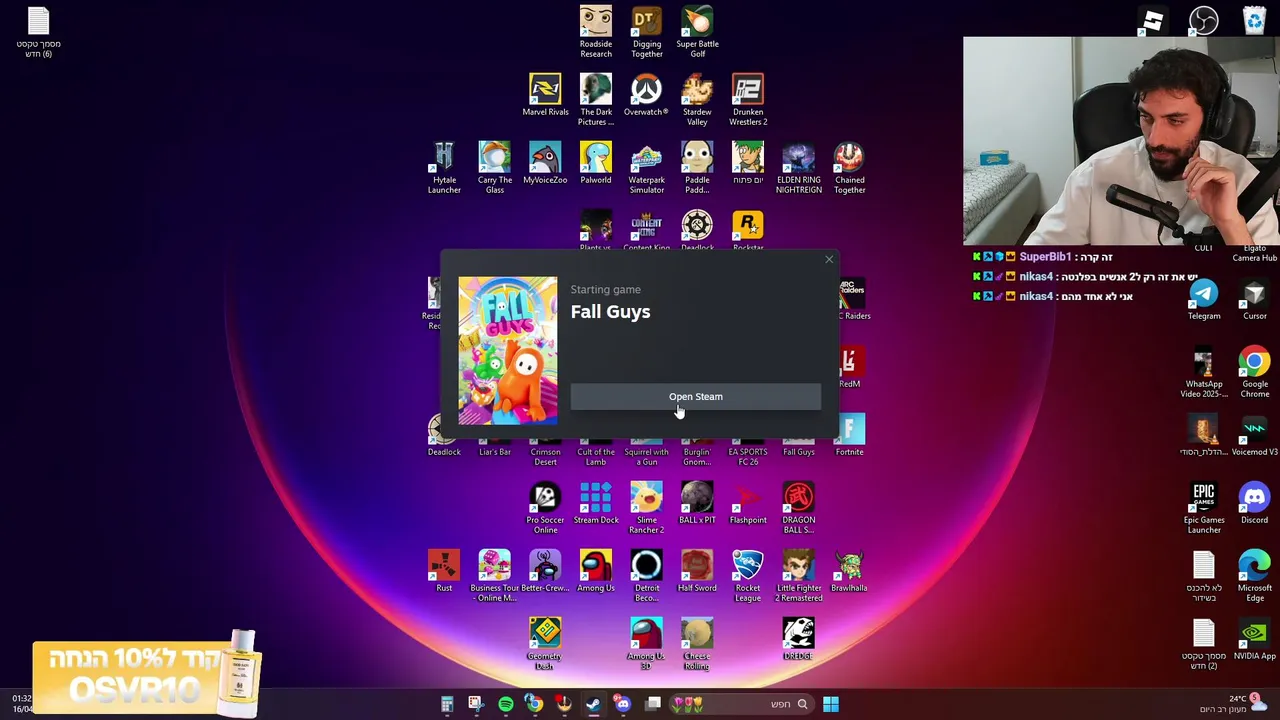
Task: Select Carry The Glass icon
Action: click(495, 168)
